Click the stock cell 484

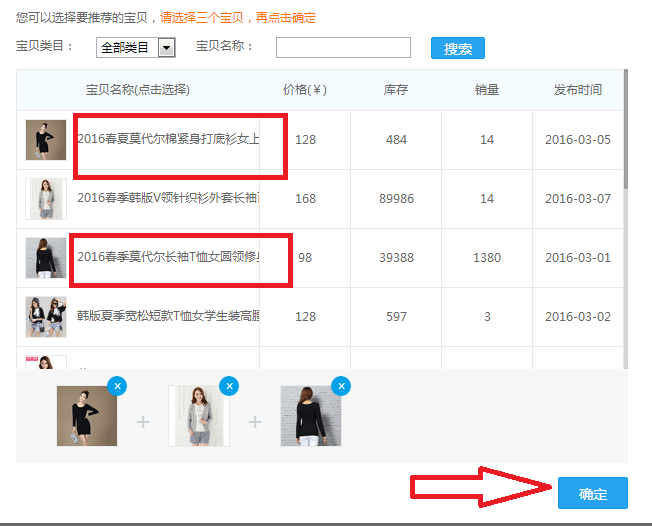pos(396,140)
